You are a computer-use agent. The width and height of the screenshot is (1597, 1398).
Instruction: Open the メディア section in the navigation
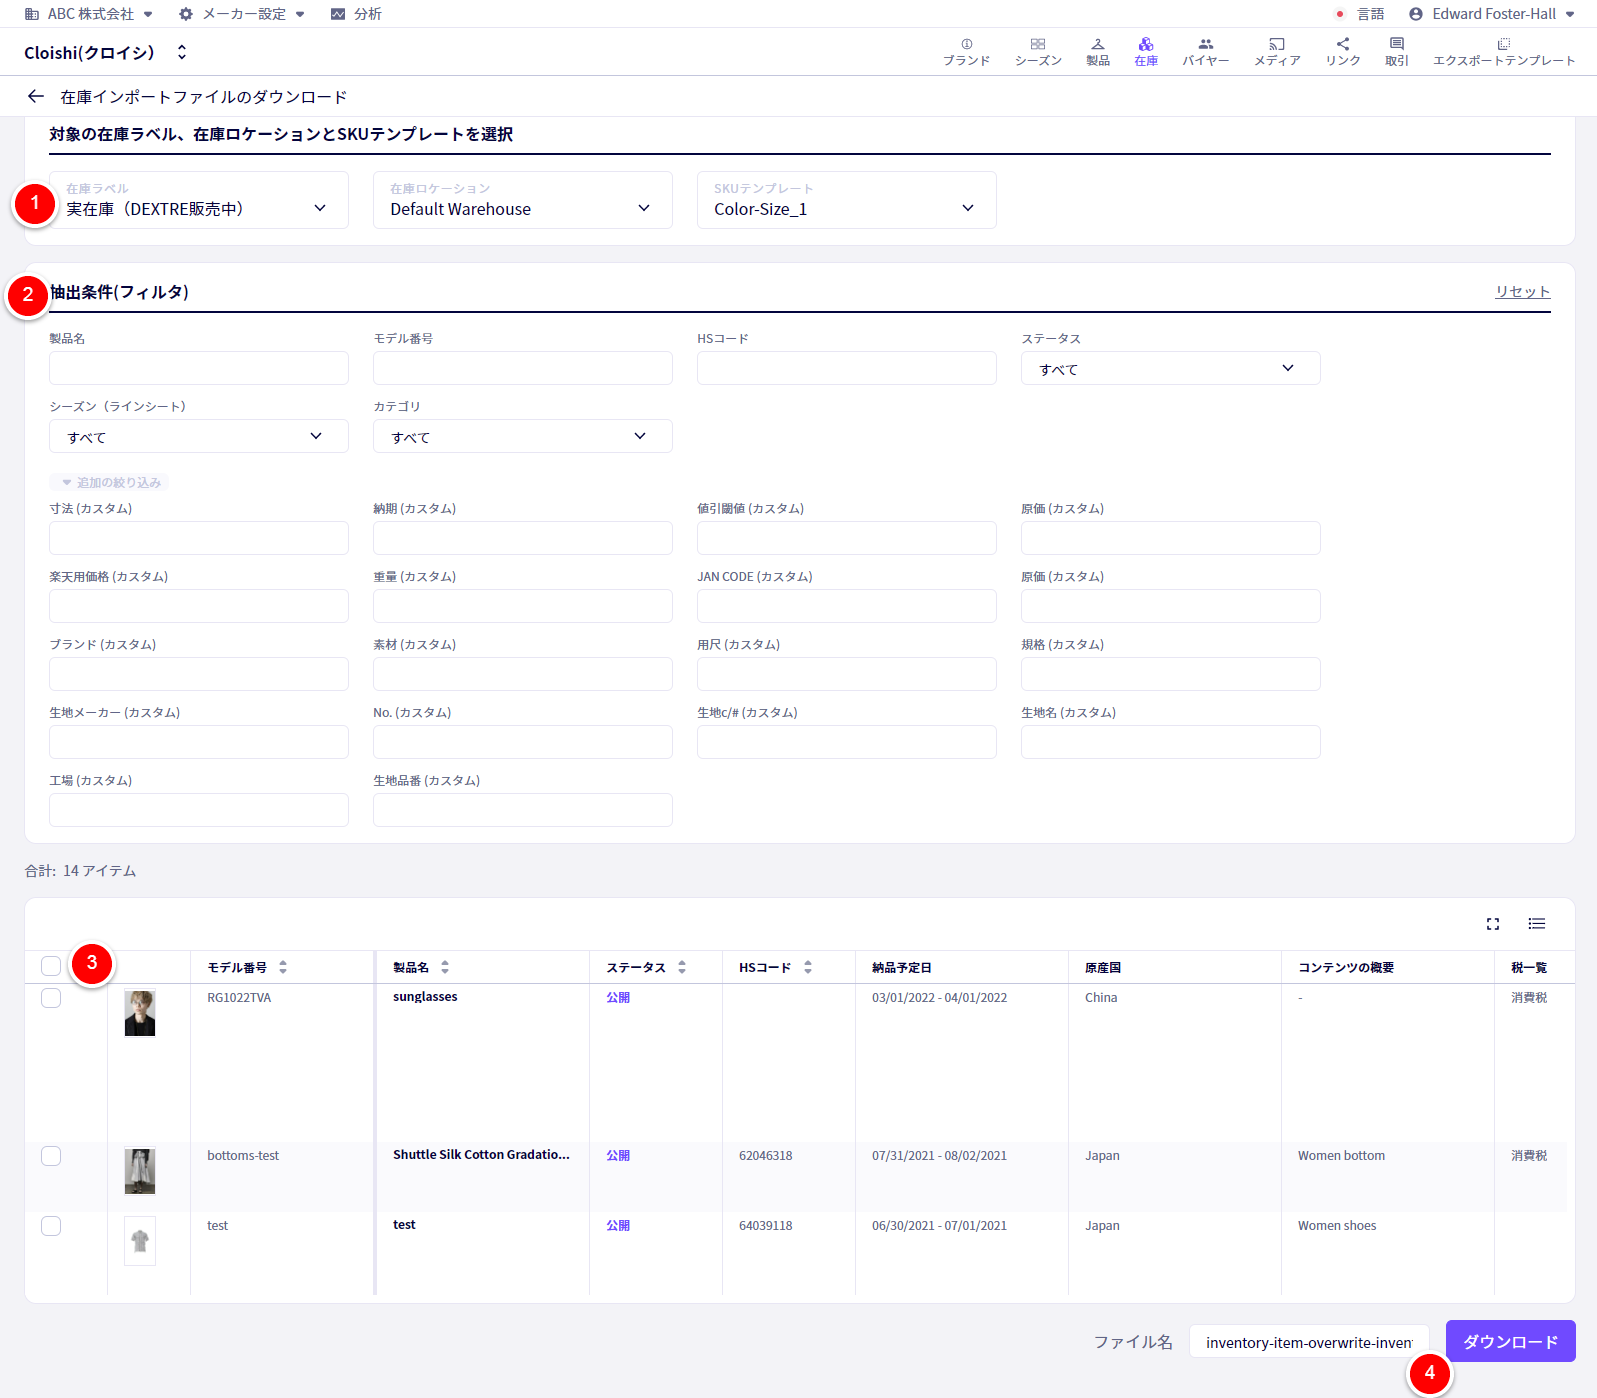point(1277,52)
